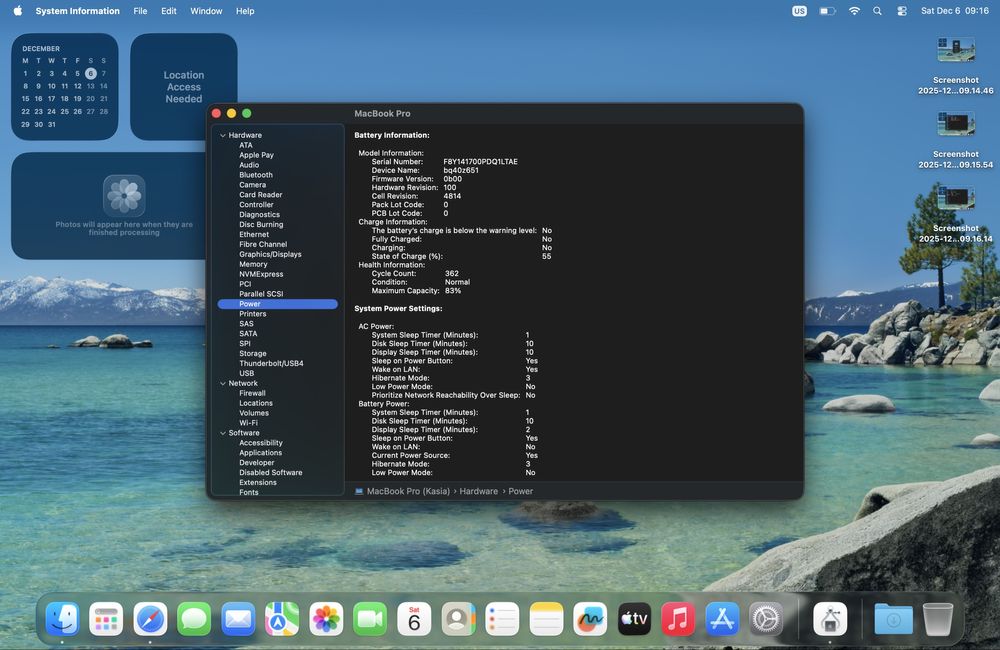Viewport: 1000px width, 650px height.
Task: Open Downloads folder in the dock
Action: pos(893,619)
